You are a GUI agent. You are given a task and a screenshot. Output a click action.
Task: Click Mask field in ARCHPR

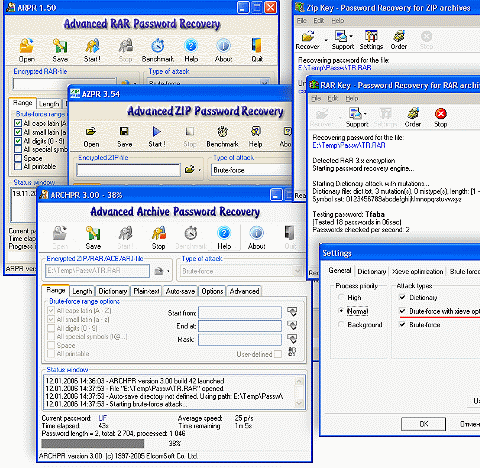(240, 339)
